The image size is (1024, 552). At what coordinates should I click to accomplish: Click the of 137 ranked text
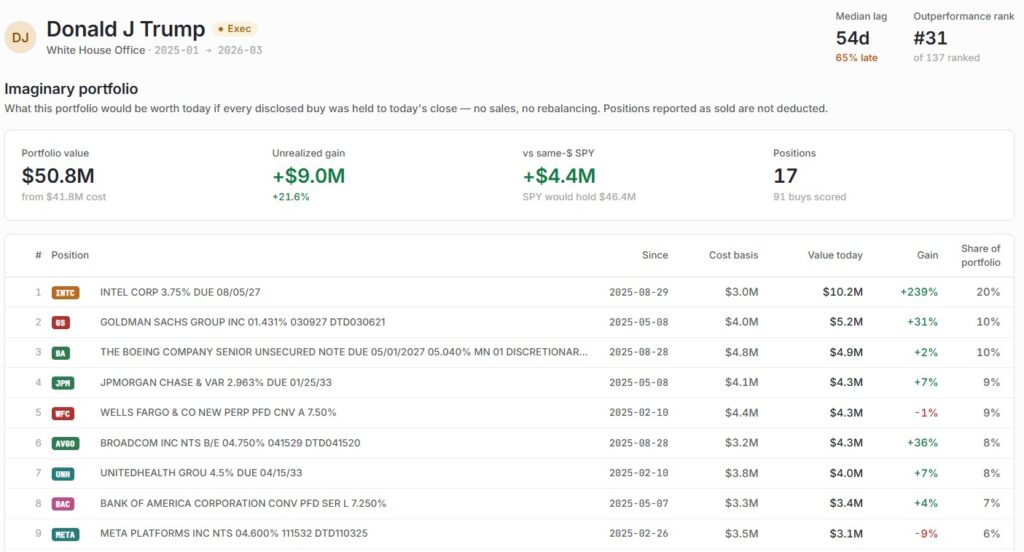pos(946,57)
